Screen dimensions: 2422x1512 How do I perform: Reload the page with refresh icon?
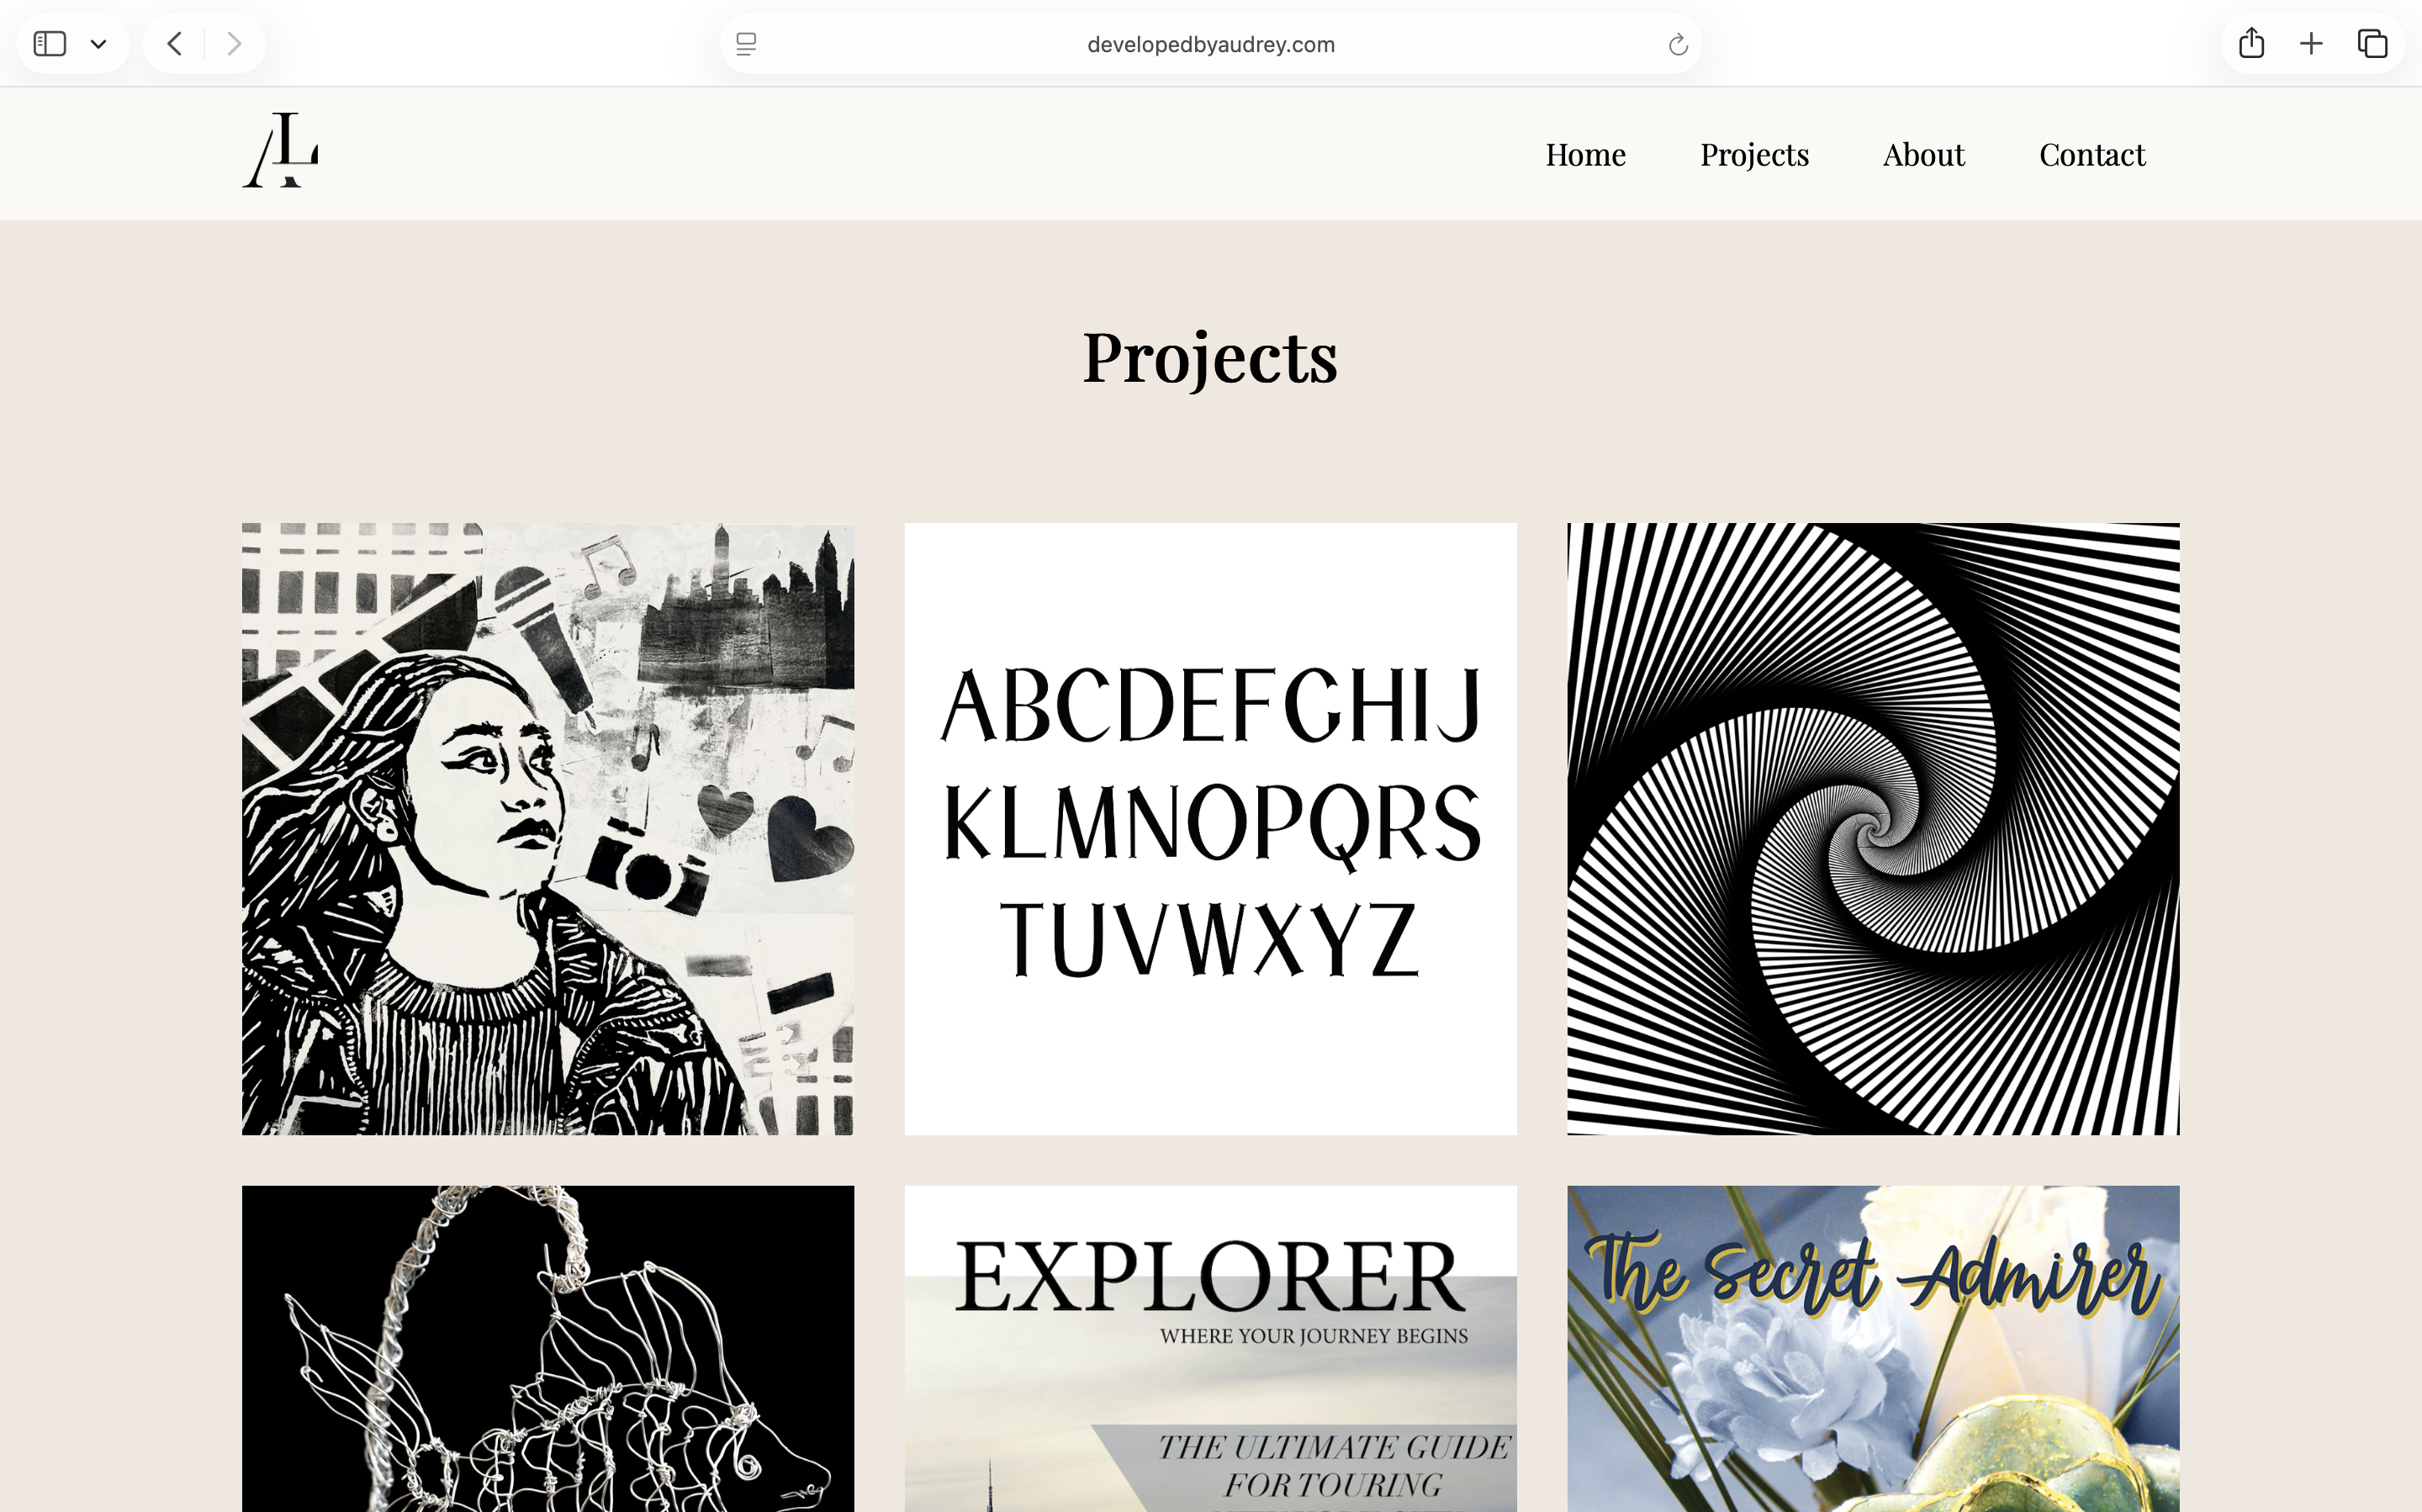click(1677, 44)
